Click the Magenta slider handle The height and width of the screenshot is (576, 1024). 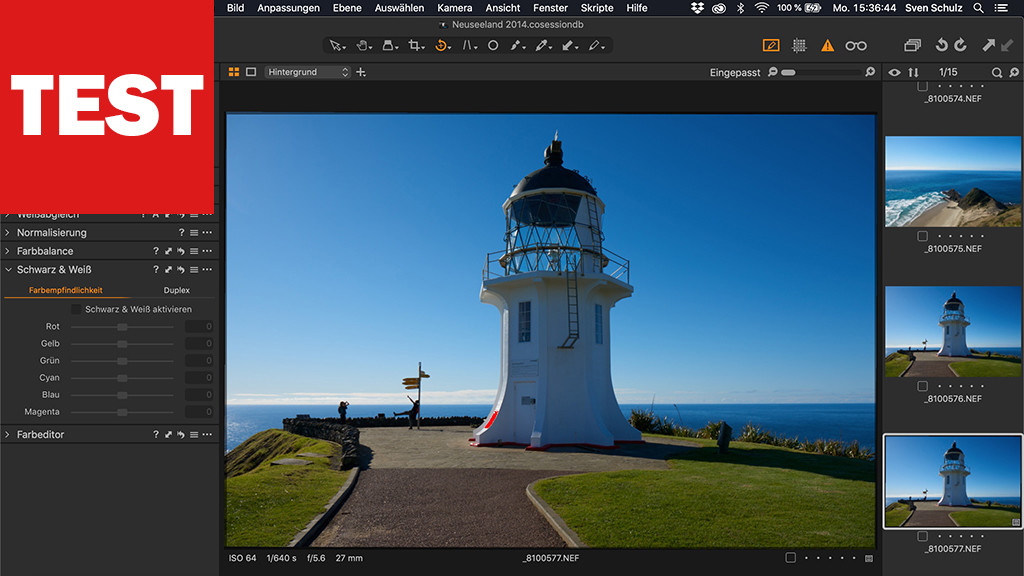click(x=122, y=412)
